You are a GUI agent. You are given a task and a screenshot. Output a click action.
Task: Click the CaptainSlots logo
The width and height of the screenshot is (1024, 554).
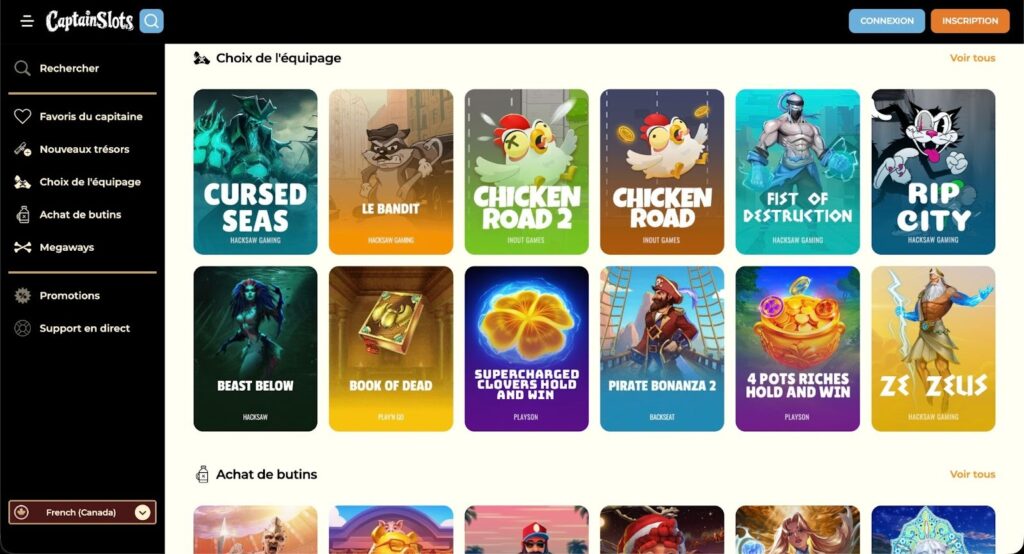point(89,21)
